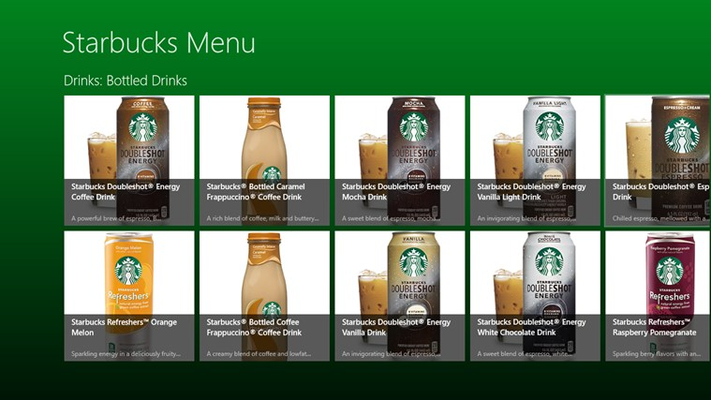711x400 pixels.
Task: Select Doubleshot Energy Mocha Drink tile
Action: (400, 161)
